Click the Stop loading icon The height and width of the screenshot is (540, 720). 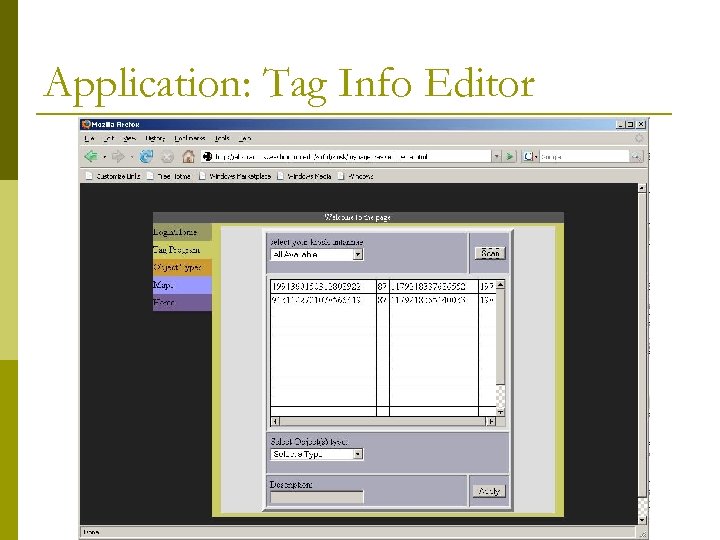(x=168, y=157)
